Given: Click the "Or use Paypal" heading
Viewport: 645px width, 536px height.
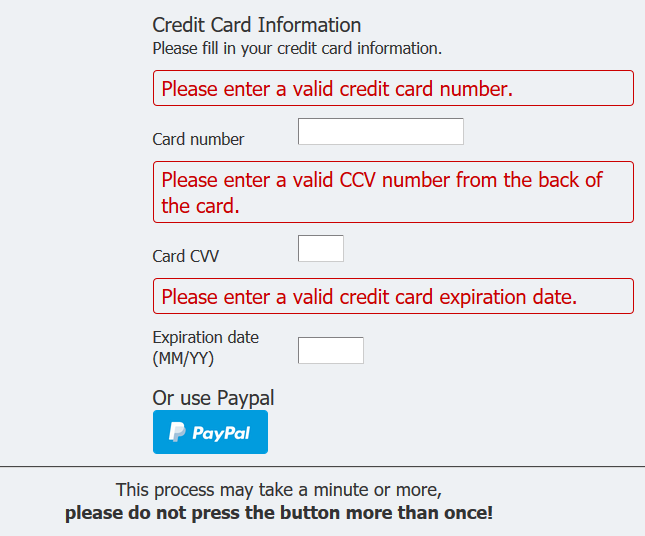Looking at the screenshot, I should [x=213, y=398].
